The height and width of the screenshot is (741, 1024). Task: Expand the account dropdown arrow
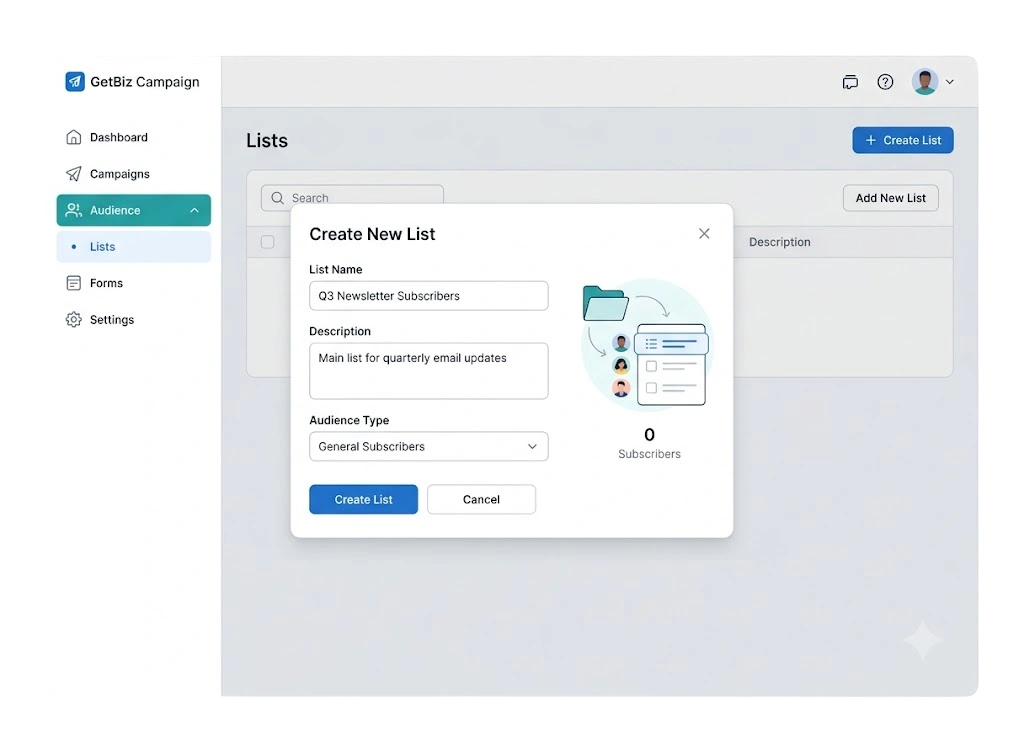[950, 82]
